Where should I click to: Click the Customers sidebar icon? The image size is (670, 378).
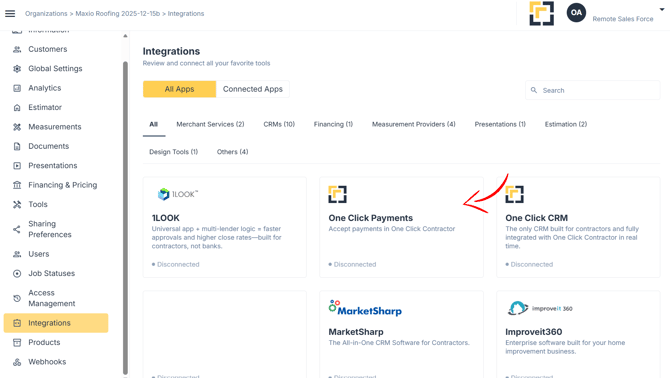pos(17,49)
